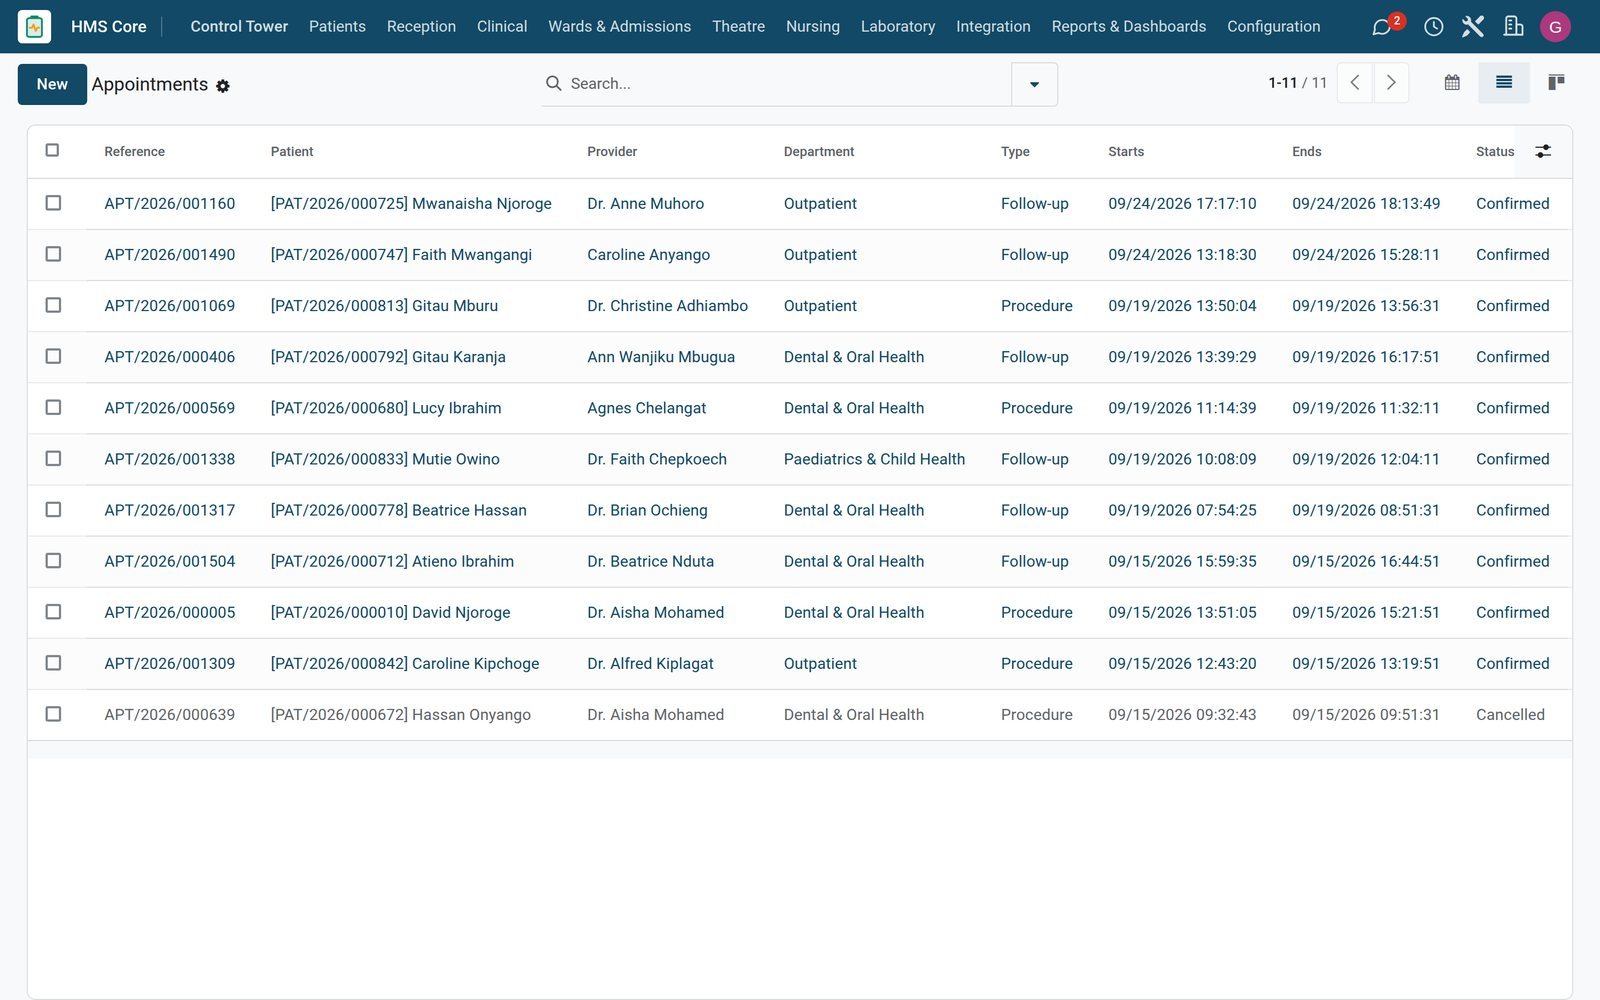Open the Wards & Admissions menu
Viewport: 1600px width, 1000px height.
pos(619,26)
